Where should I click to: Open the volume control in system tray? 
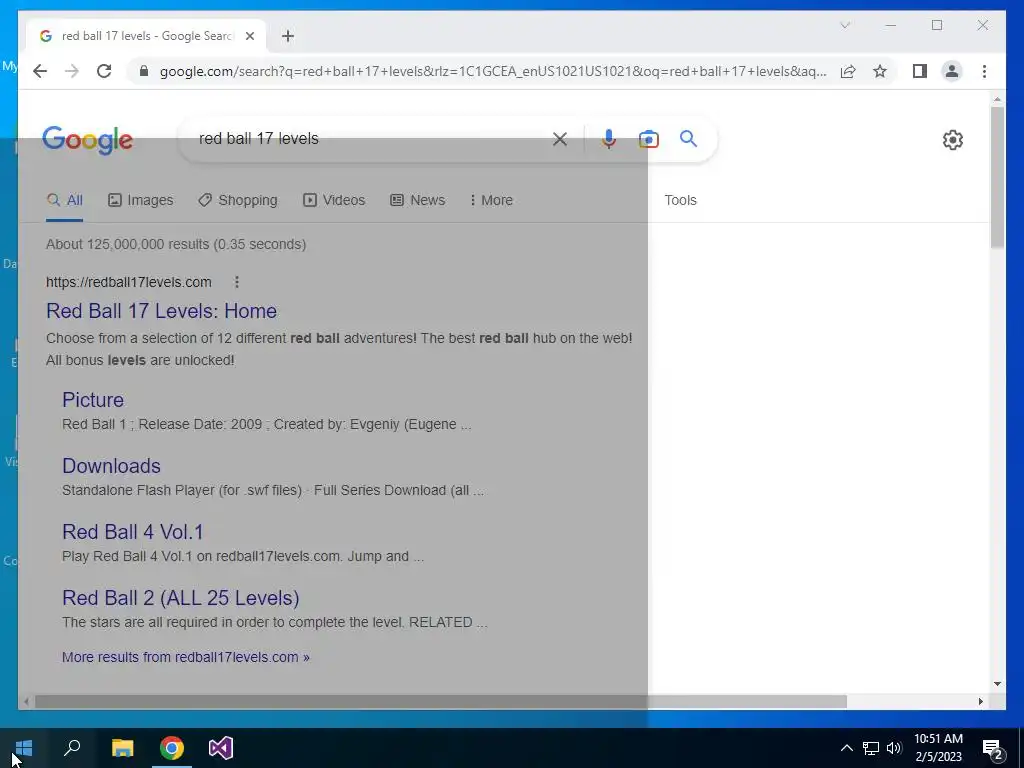tap(894, 748)
